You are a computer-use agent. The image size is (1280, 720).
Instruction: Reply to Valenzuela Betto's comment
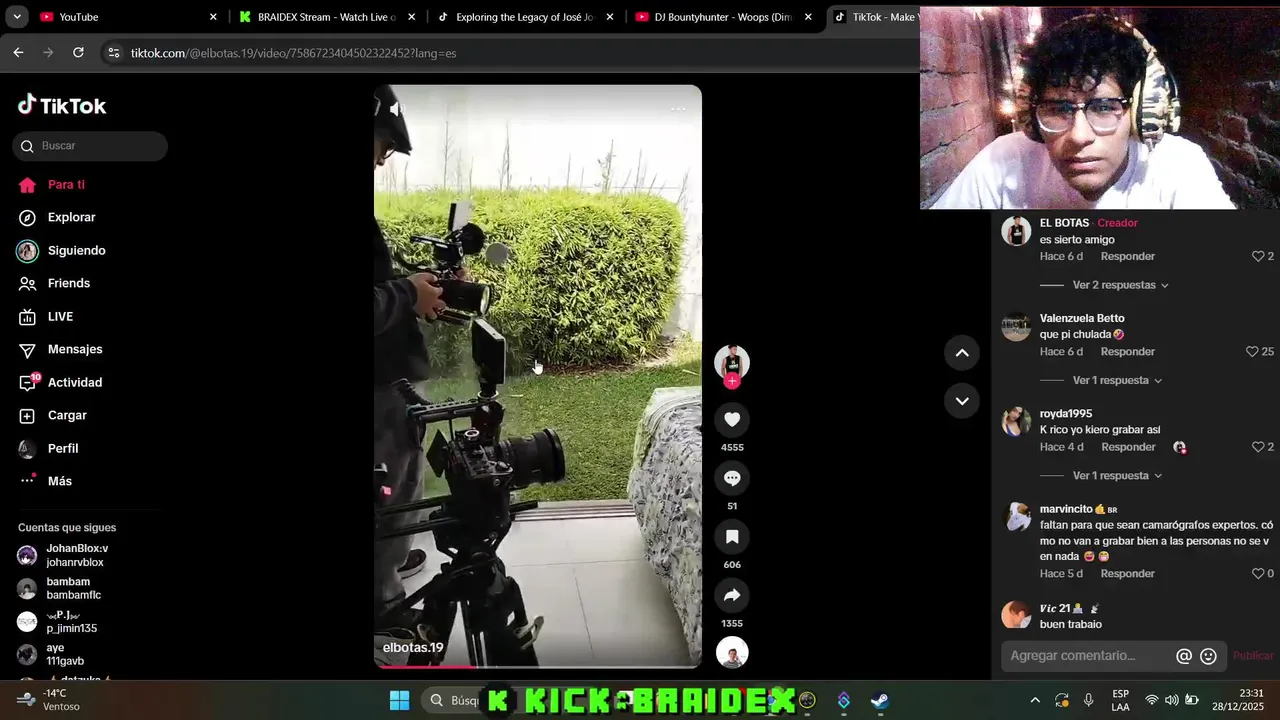point(1128,351)
